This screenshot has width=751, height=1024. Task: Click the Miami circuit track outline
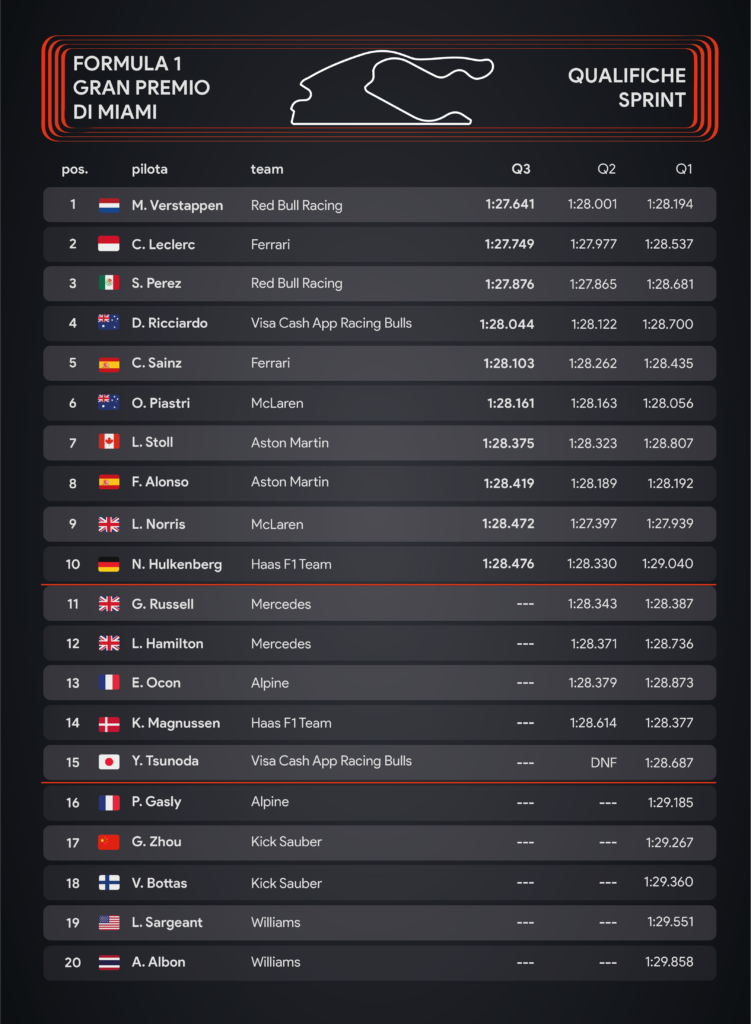[392, 88]
